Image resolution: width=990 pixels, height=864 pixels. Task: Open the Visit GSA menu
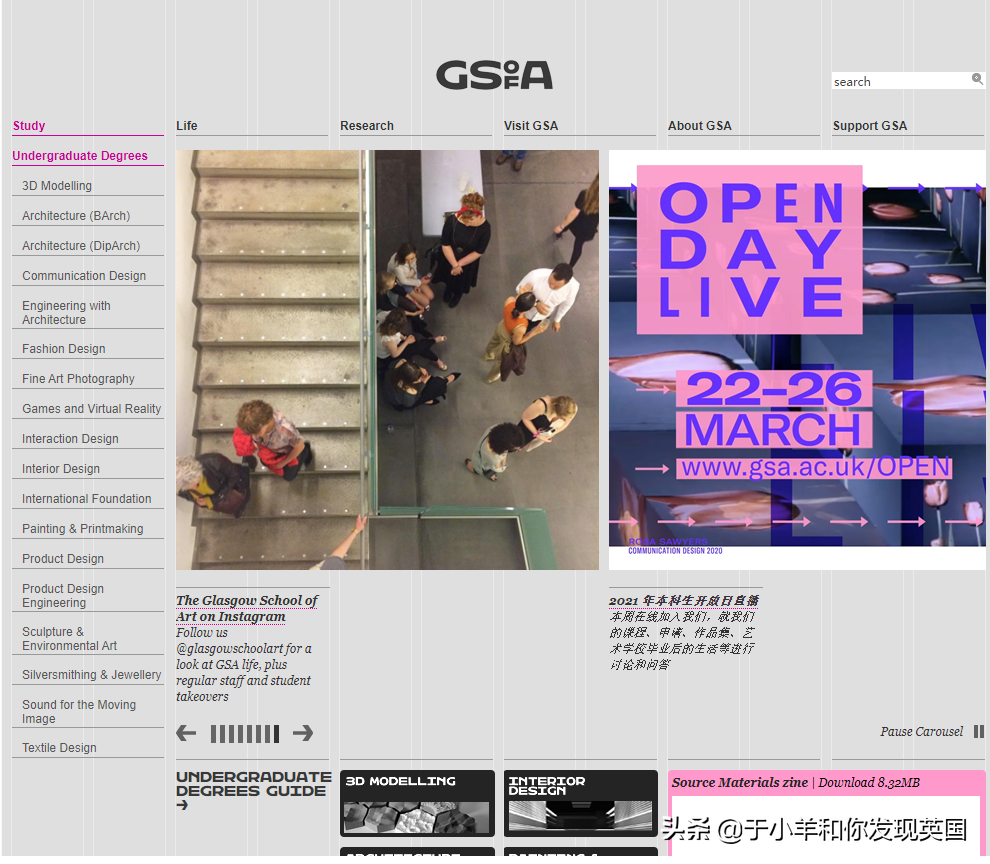point(531,126)
